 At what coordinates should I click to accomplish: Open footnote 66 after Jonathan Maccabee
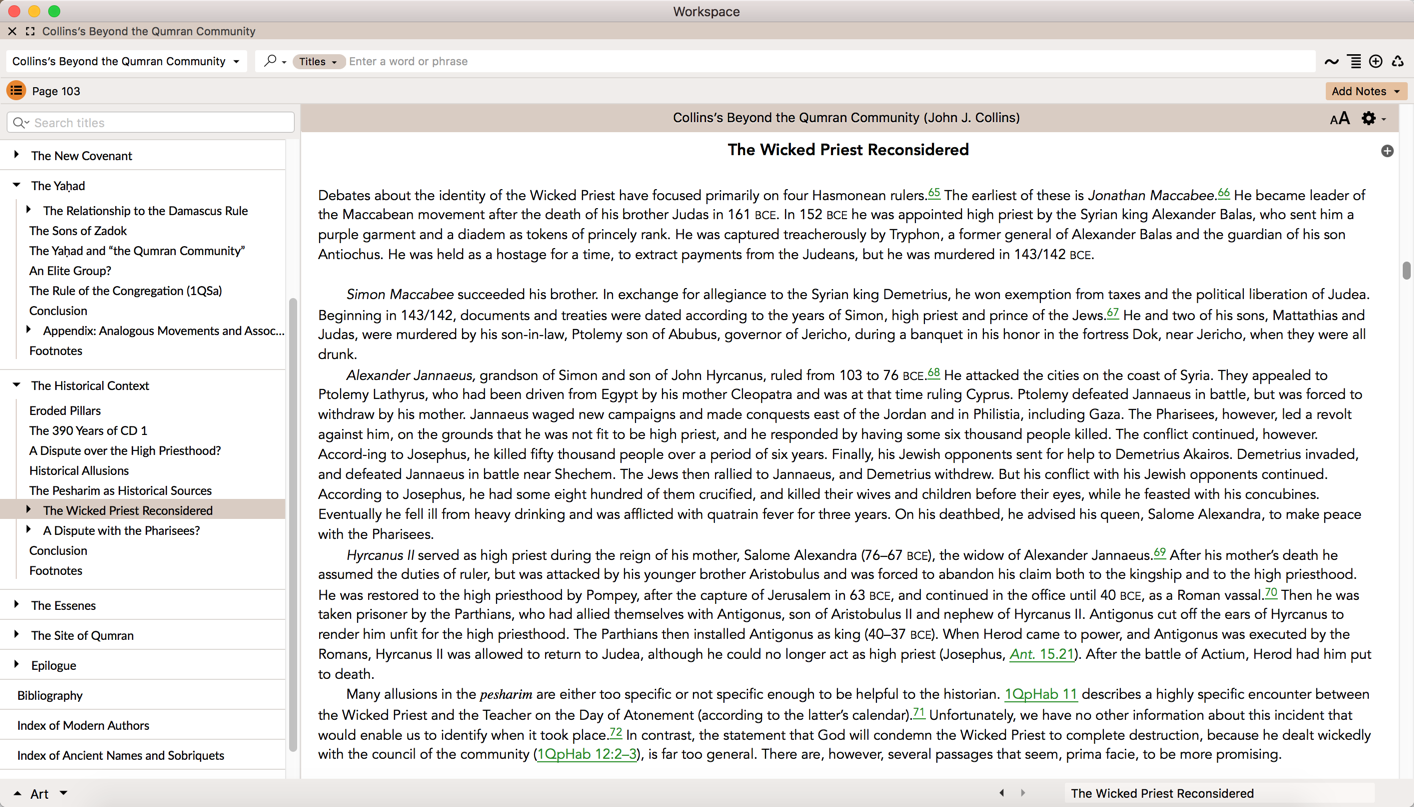point(1224,193)
